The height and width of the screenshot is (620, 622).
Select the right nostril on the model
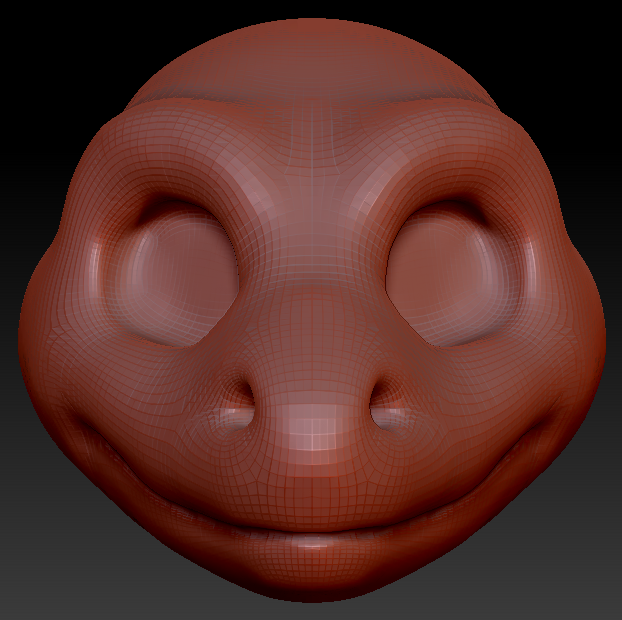(387, 405)
